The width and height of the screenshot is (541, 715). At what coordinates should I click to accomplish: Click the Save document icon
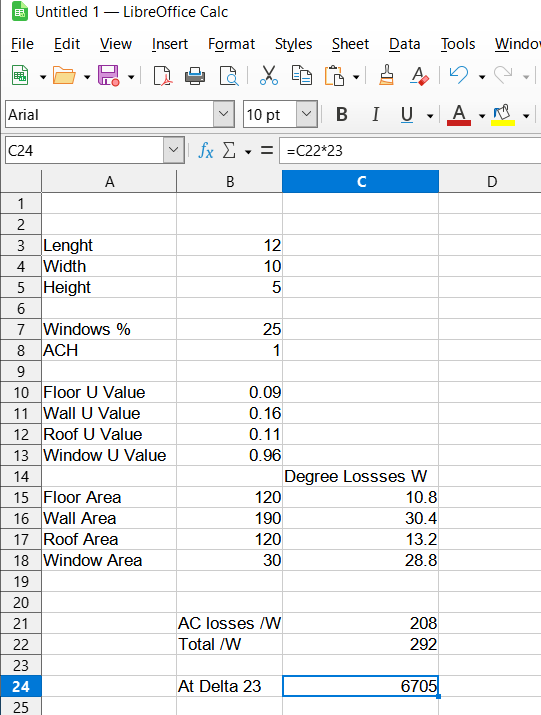tap(109, 76)
